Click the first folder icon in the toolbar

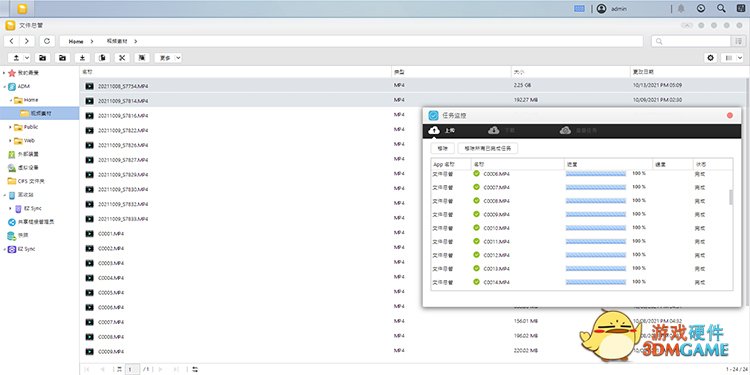pyautogui.click(x=43, y=58)
